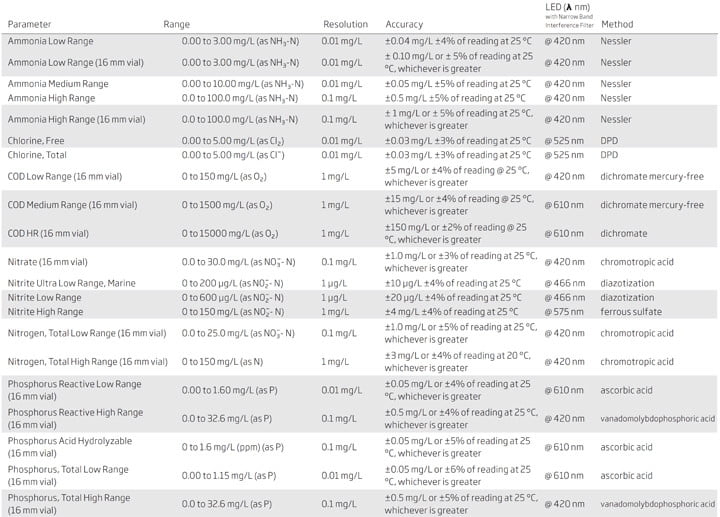Click the Method column header
The image size is (720, 517).
pos(617,24)
